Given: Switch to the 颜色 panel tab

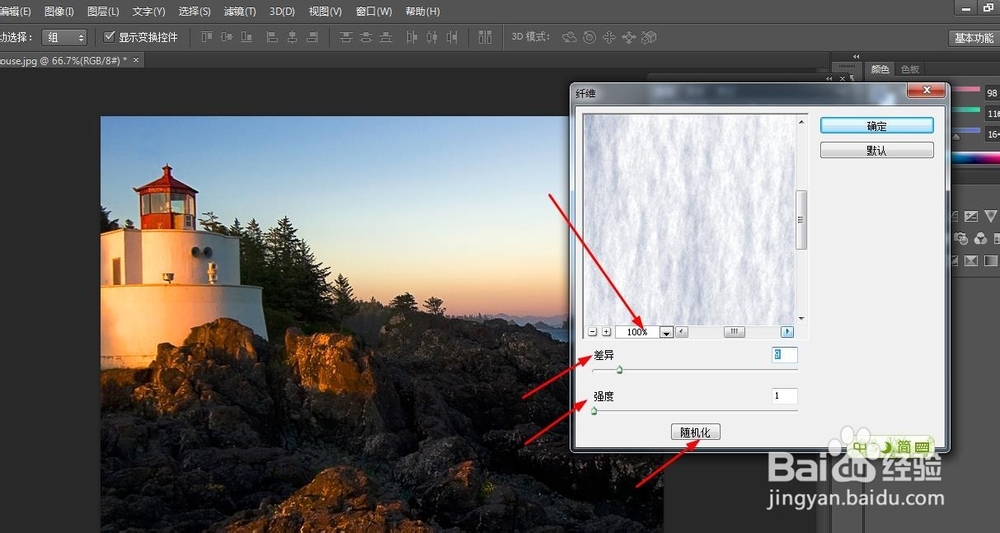Looking at the screenshot, I should point(880,69).
